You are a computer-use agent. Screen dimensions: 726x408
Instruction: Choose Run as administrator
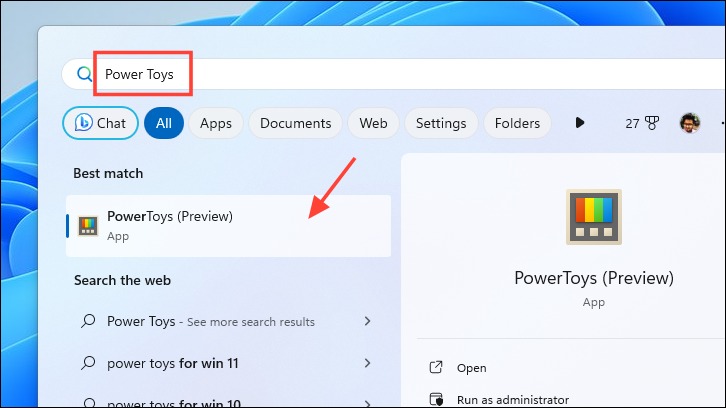[513, 400]
